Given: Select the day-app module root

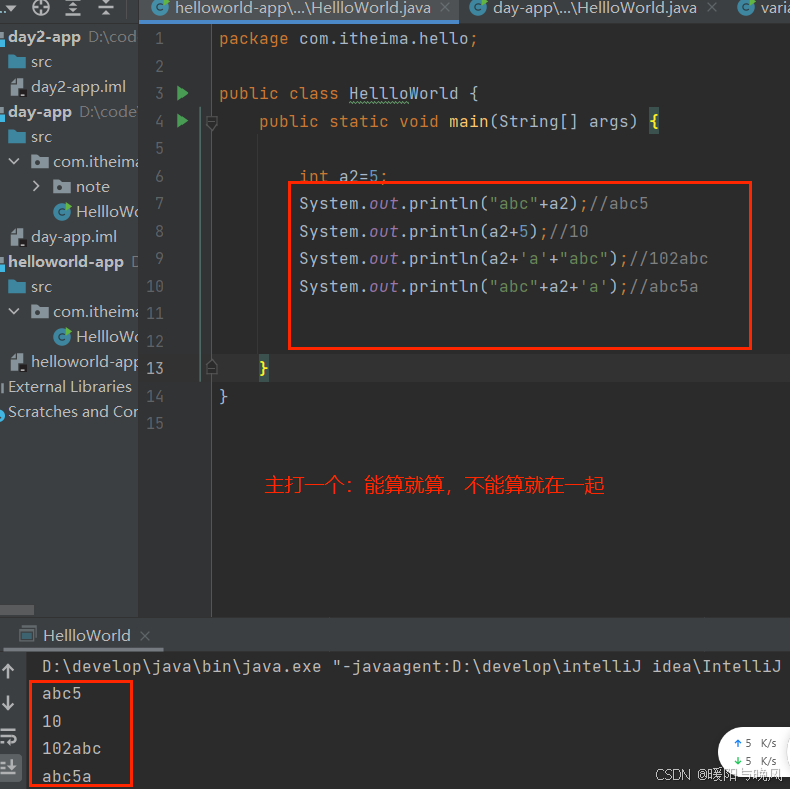Looking at the screenshot, I should (x=40, y=112).
